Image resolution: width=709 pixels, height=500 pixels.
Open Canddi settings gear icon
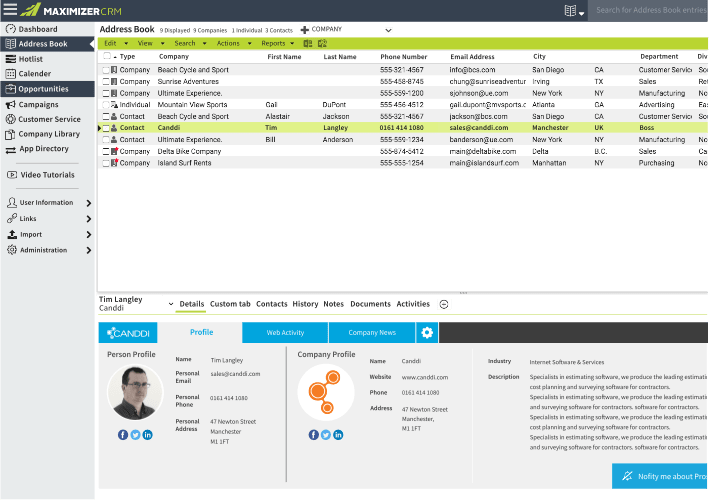point(427,333)
